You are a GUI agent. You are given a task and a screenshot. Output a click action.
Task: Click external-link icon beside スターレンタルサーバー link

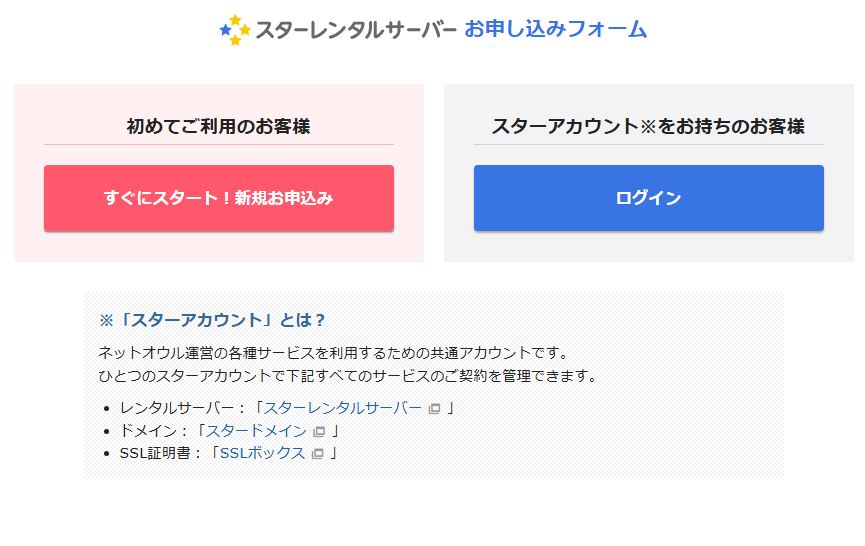click(434, 409)
